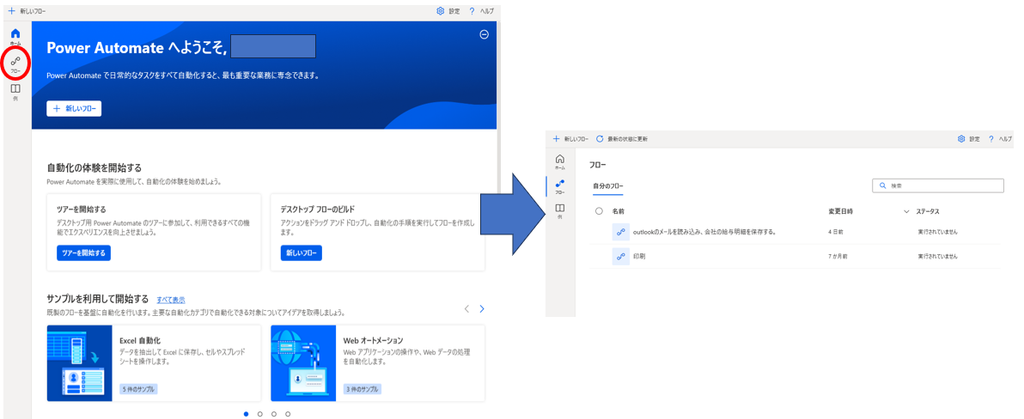Open すべて表示 link
Screen dimensions: 1024x419
click(x=170, y=300)
